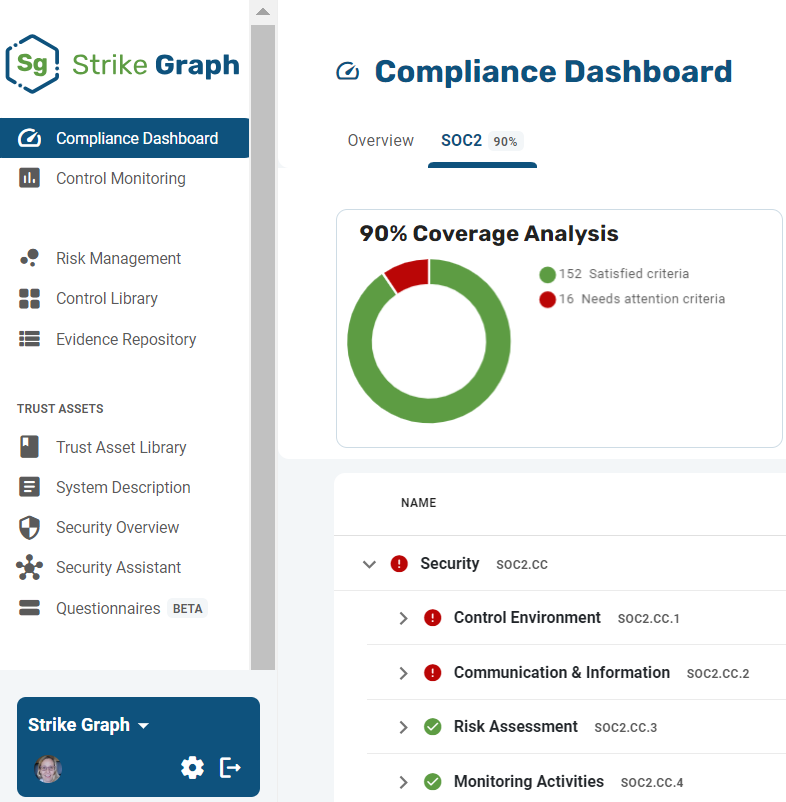Expand the Communication & Information row
The height and width of the screenshot is (802, 786).
(x=403, y=673)
